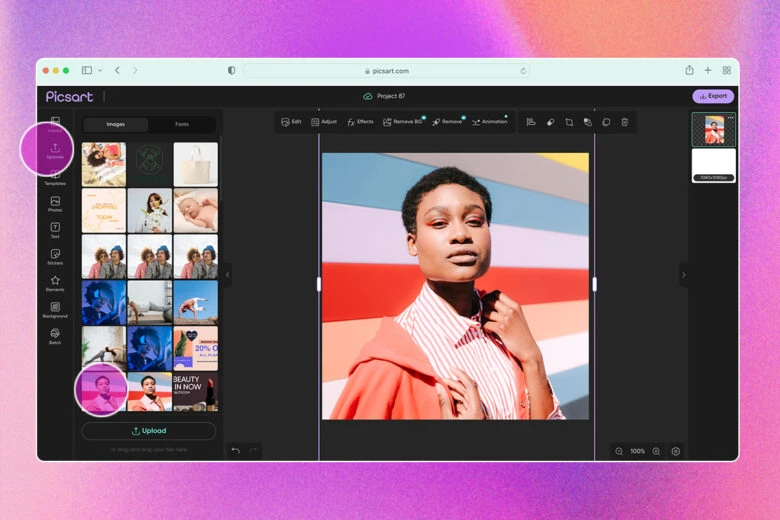The height and width of the screenshot is (520, 780).
Task: Collapse the left images panel
Action: click(x=227, y=275)
